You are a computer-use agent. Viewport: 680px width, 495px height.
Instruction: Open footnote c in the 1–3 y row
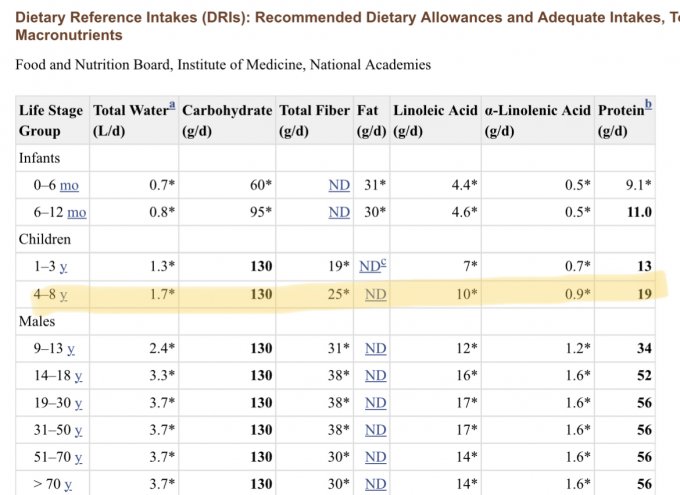click(x=382, y=263)
